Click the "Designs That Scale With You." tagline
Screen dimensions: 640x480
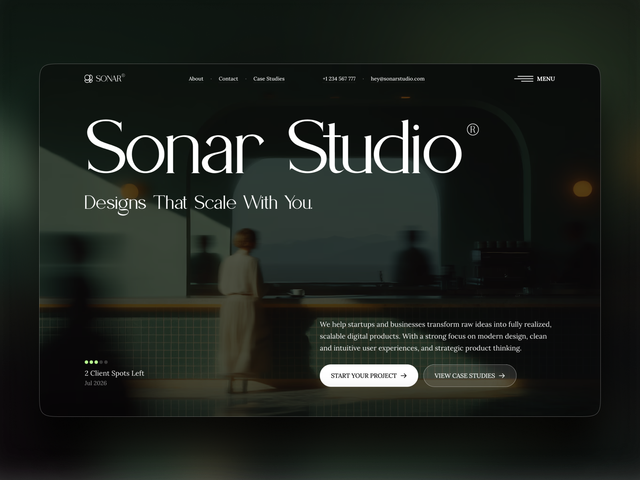click(x=198, y=203)
